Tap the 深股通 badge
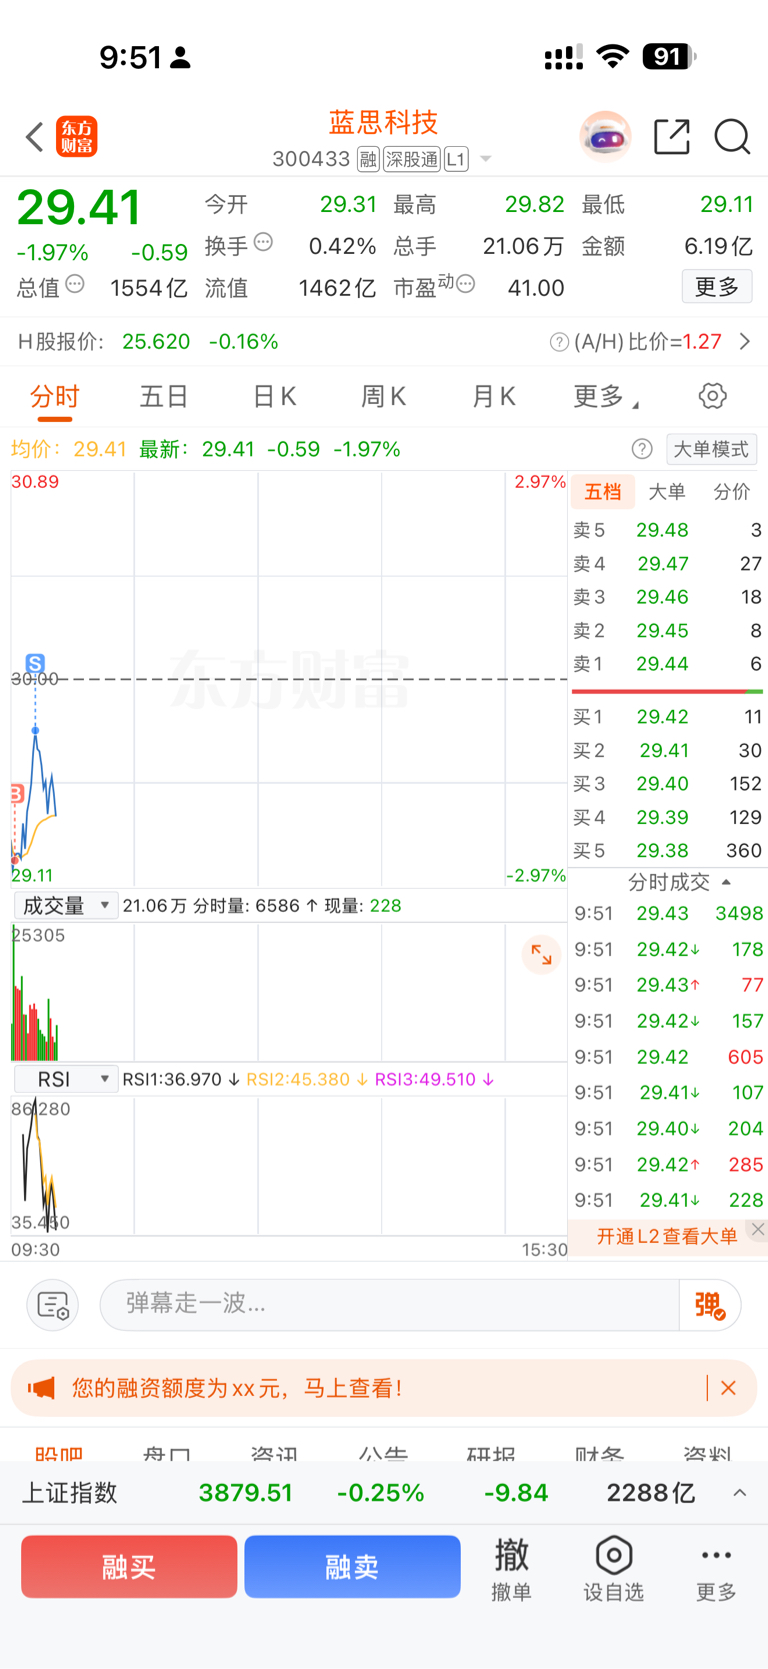The height and width of the screenshot is (1669, 768). (x=412, y=159)
